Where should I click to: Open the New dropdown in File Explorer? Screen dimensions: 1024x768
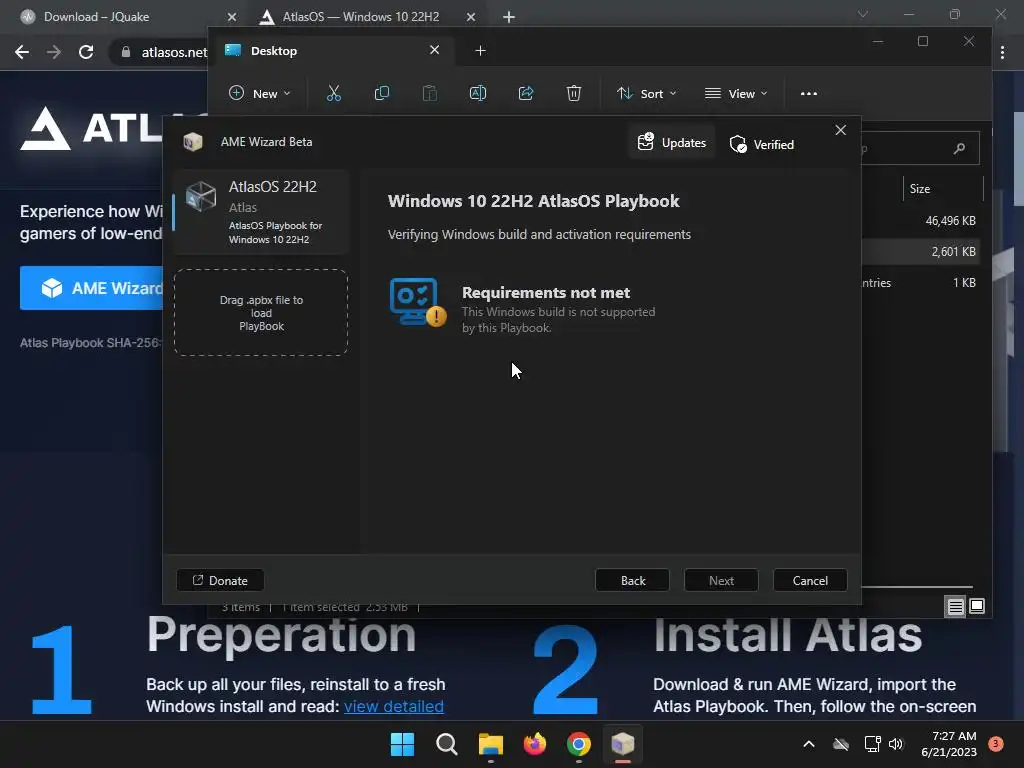pyautogui.click(x=259, y=93)
